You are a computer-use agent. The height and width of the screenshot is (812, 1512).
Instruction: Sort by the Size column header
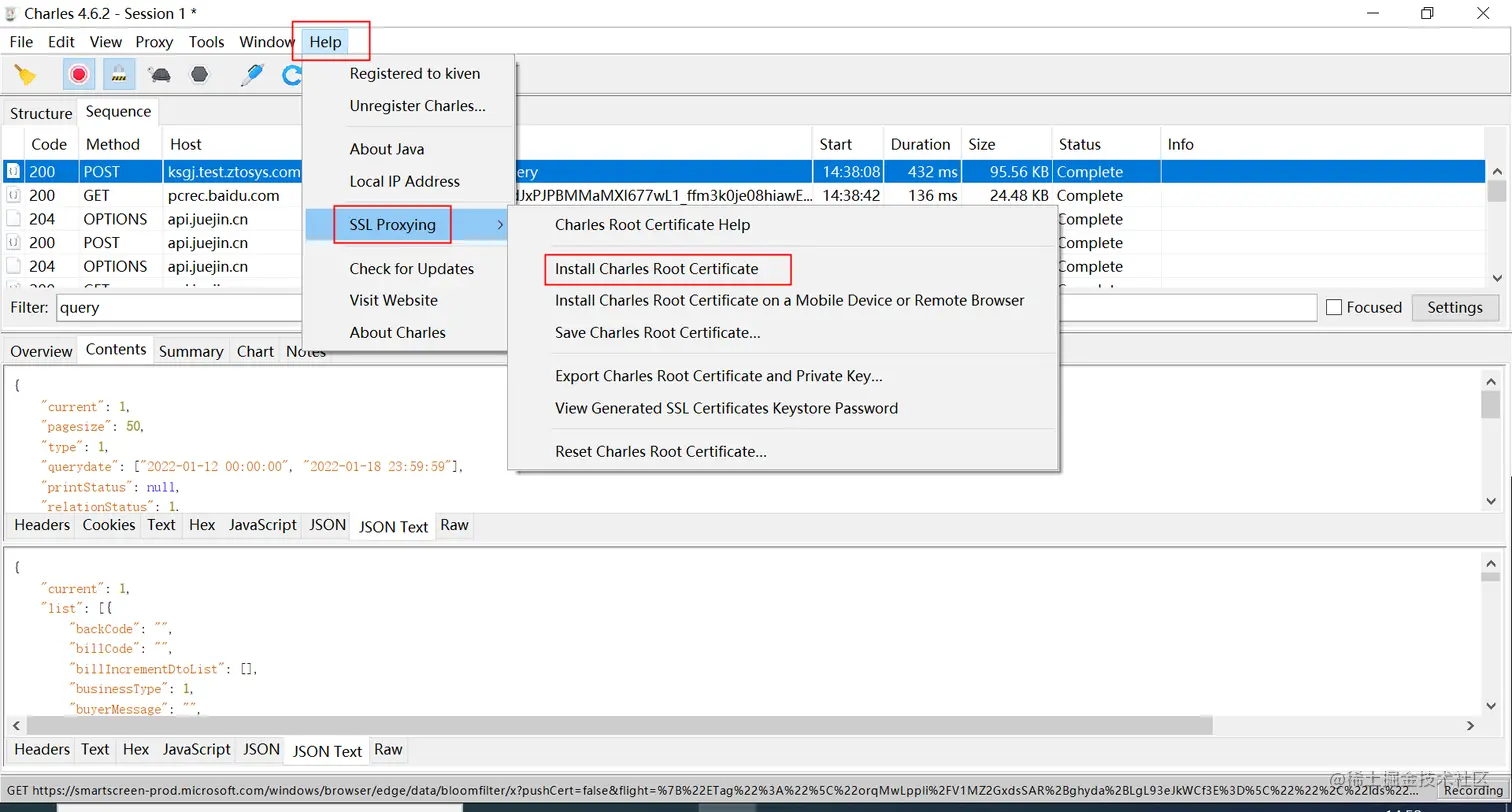coord(1006,144)
